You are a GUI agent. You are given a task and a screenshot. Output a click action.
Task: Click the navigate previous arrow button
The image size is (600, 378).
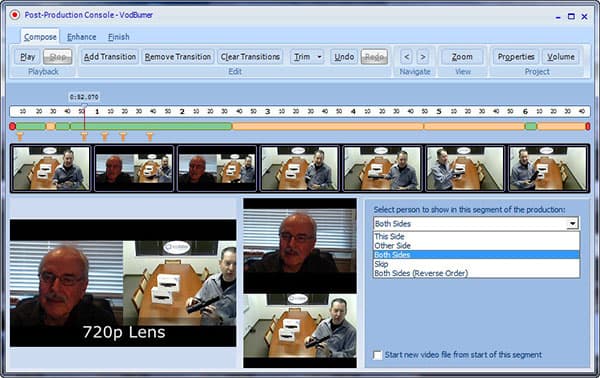[406, 57]
